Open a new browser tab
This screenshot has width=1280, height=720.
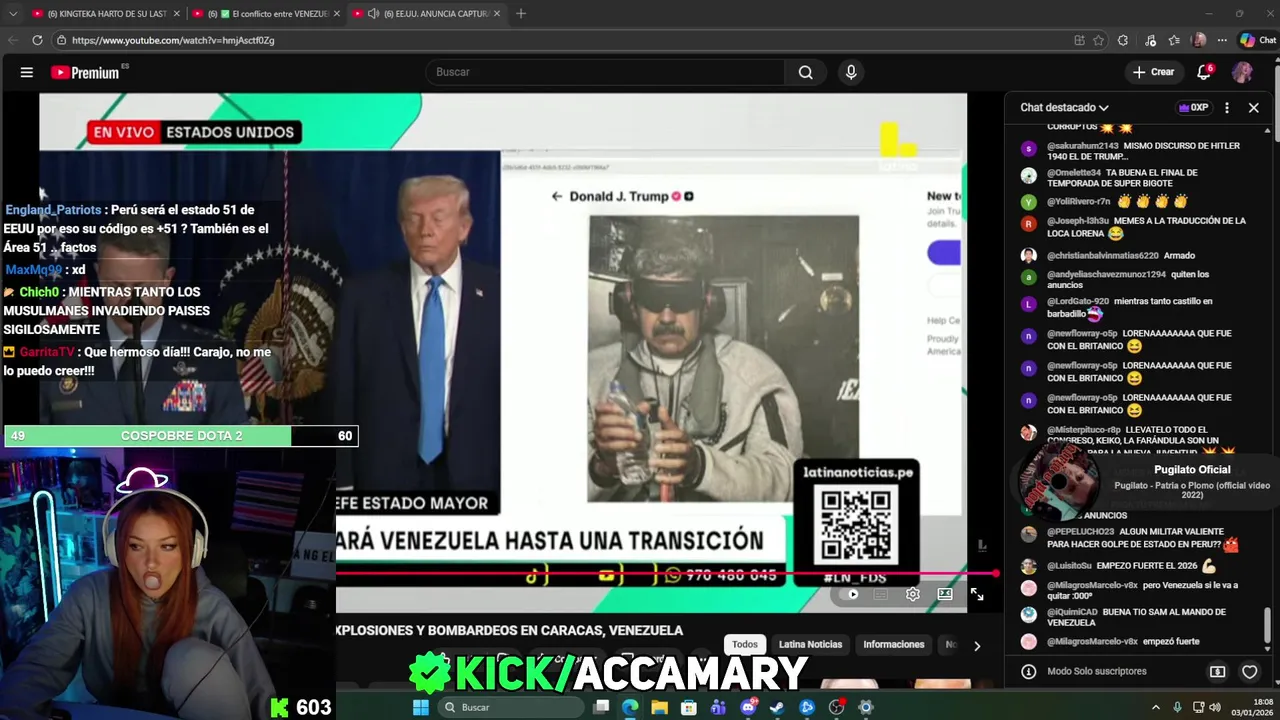tap(521, 14)
